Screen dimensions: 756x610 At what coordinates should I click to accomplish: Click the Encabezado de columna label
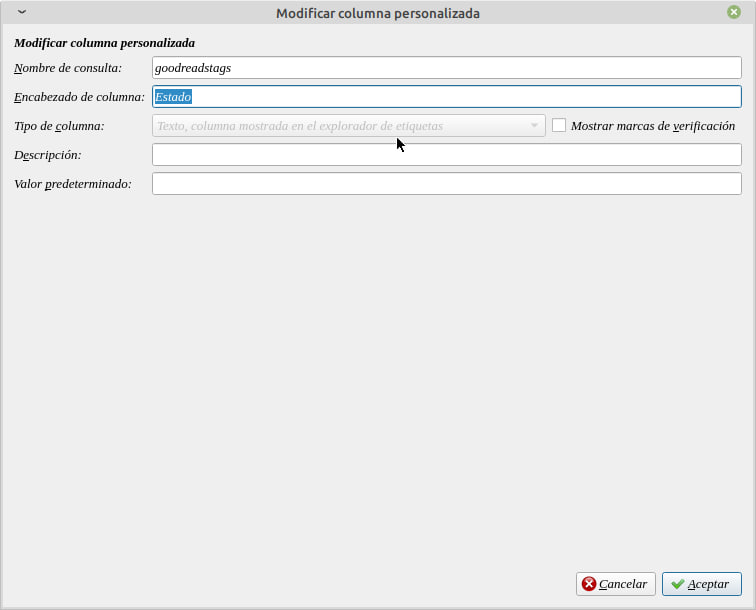79,97
